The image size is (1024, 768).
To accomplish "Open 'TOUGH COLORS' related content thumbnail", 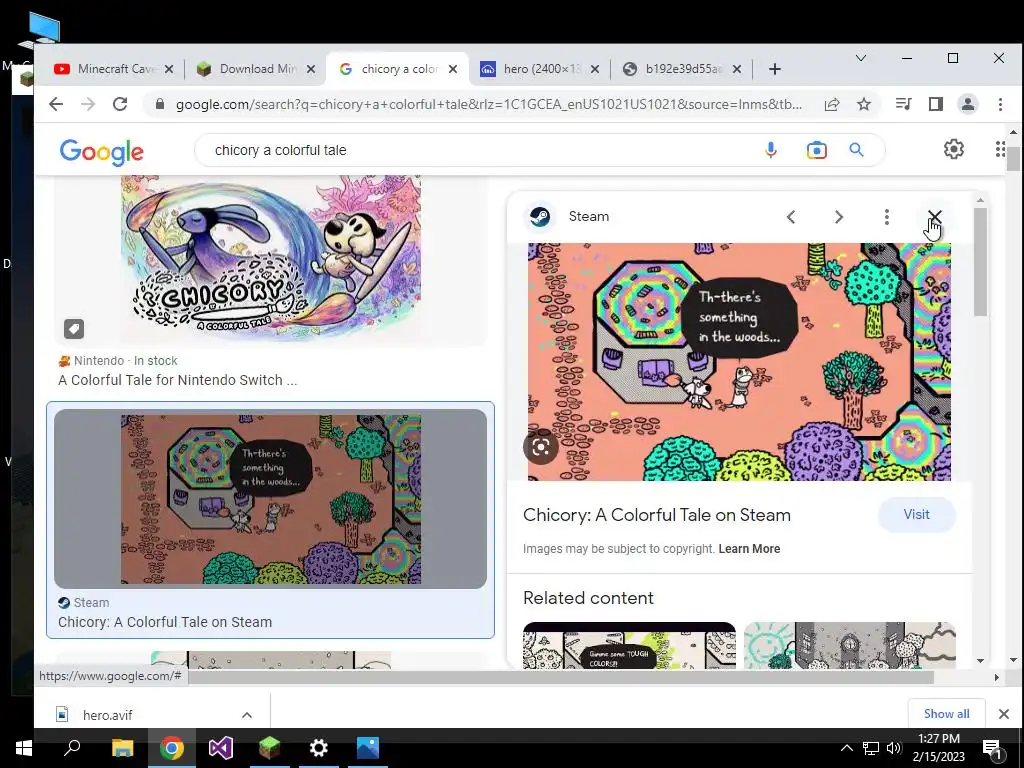I will [x=629, y=645].
